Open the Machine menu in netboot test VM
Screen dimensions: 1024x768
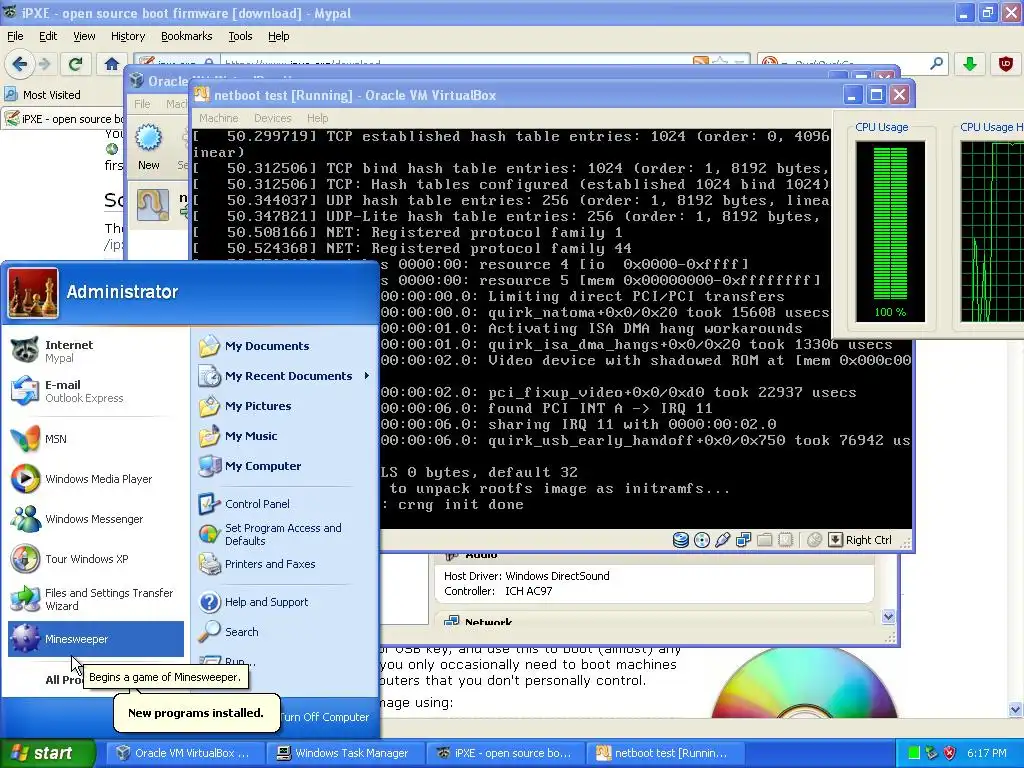[x=218, y=118]
